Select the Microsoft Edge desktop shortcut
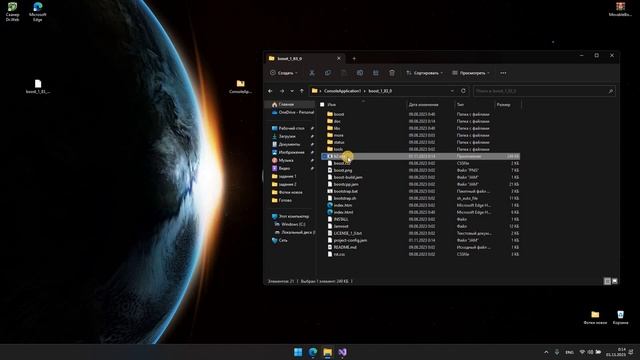 [38, 12]
